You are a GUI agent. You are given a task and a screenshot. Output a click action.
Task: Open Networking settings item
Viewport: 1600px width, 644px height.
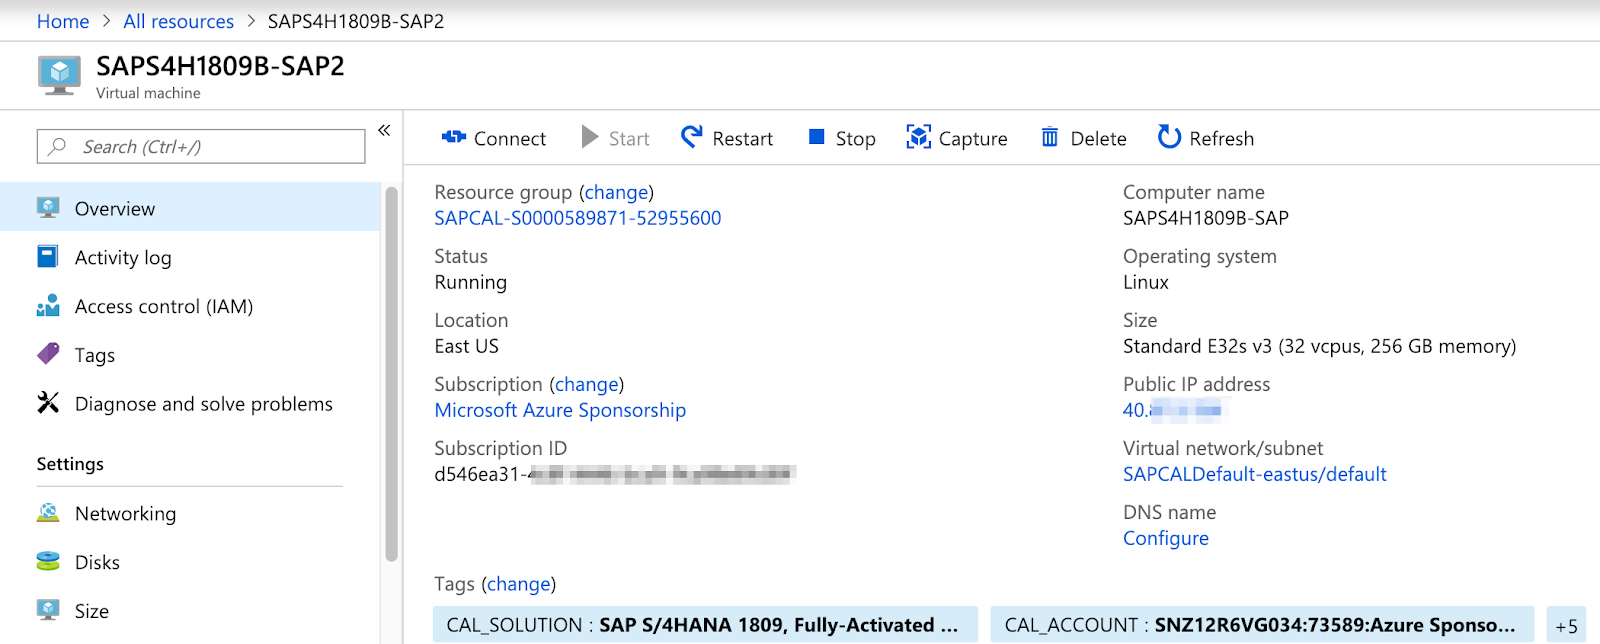(190, 513)
